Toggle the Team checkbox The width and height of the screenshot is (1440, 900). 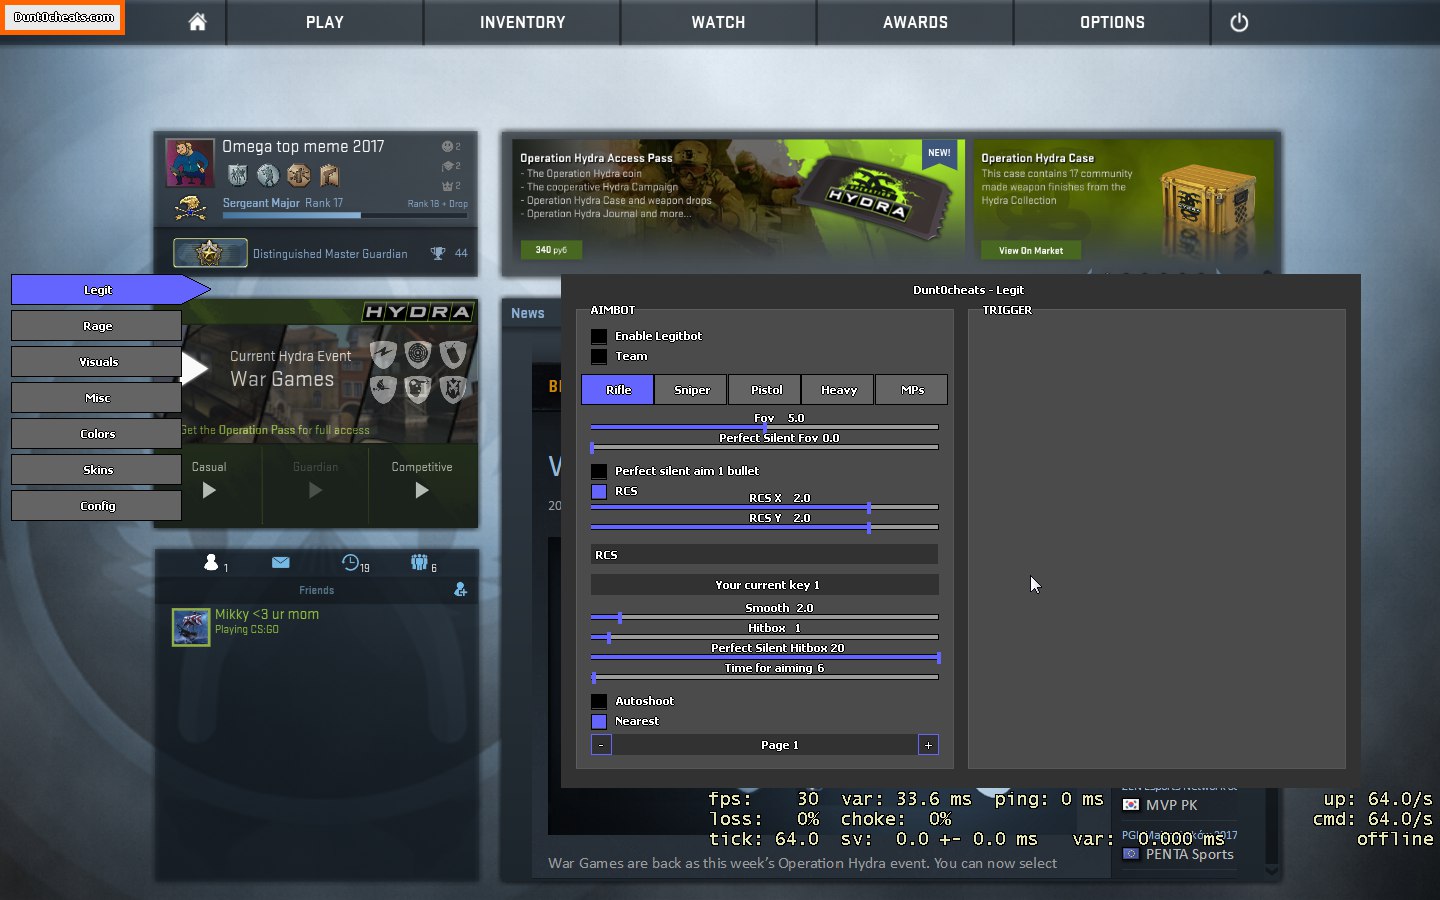(599, 356)
